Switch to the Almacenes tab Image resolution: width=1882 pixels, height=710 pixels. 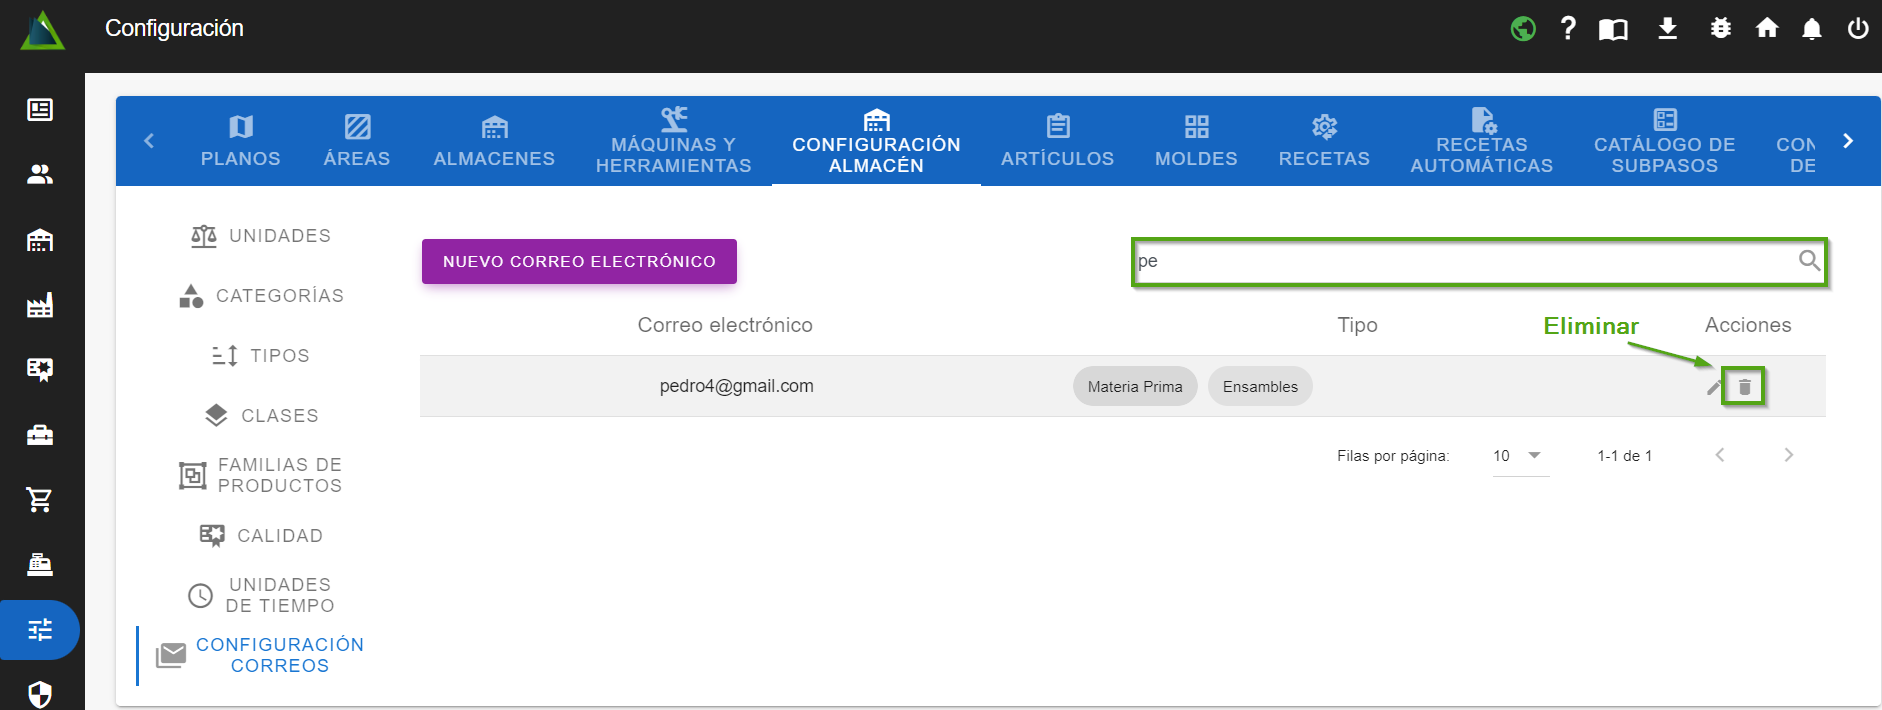tap(494, 141)
